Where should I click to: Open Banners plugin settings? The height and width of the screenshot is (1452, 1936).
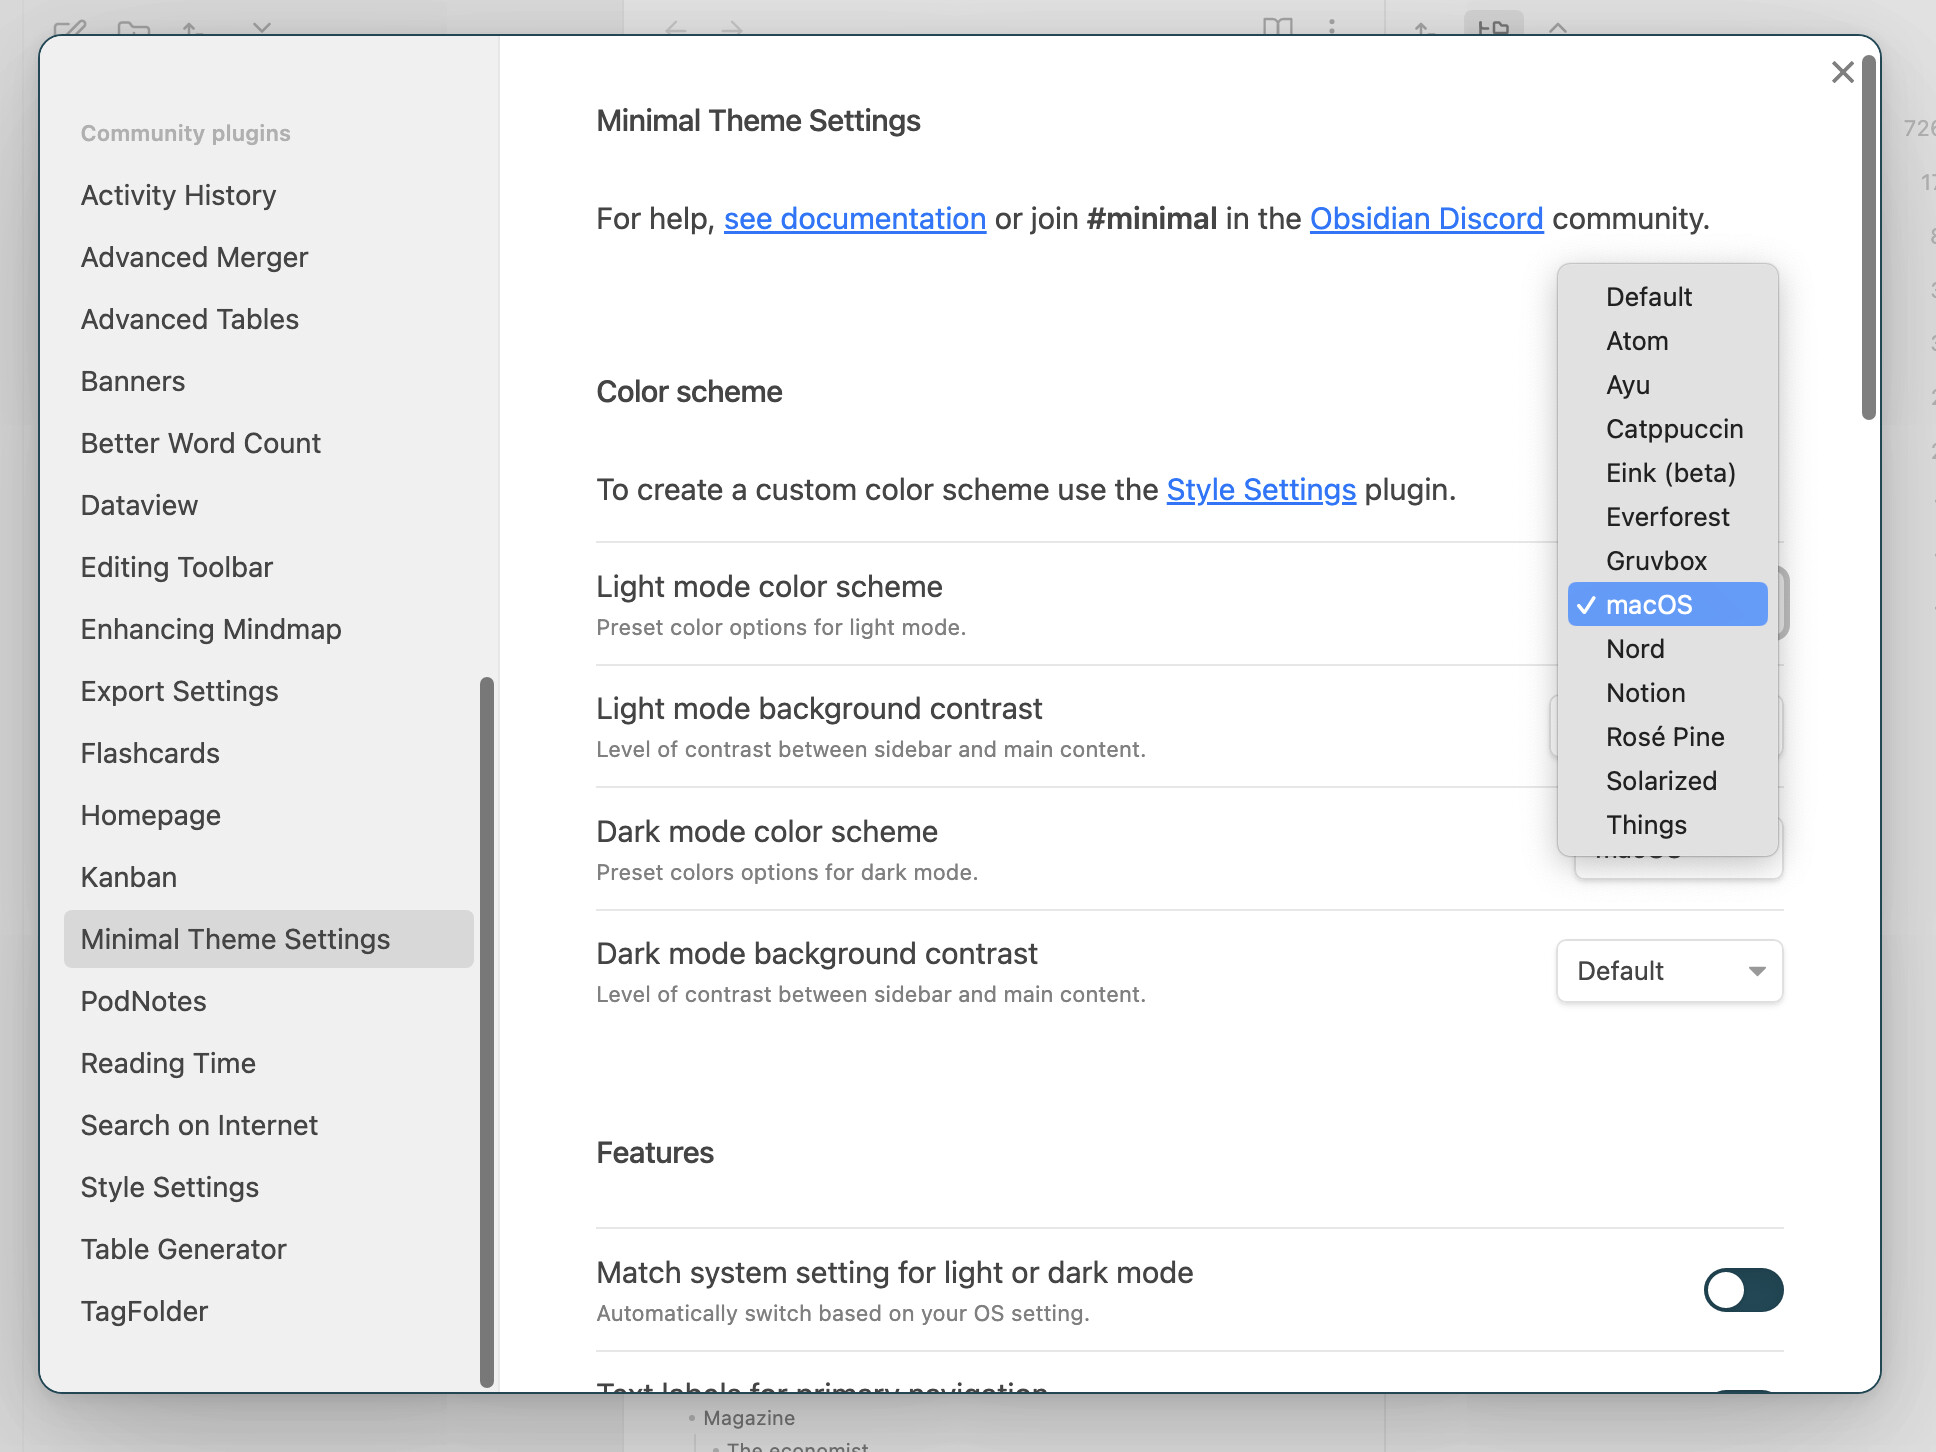(x=268, y=381)
